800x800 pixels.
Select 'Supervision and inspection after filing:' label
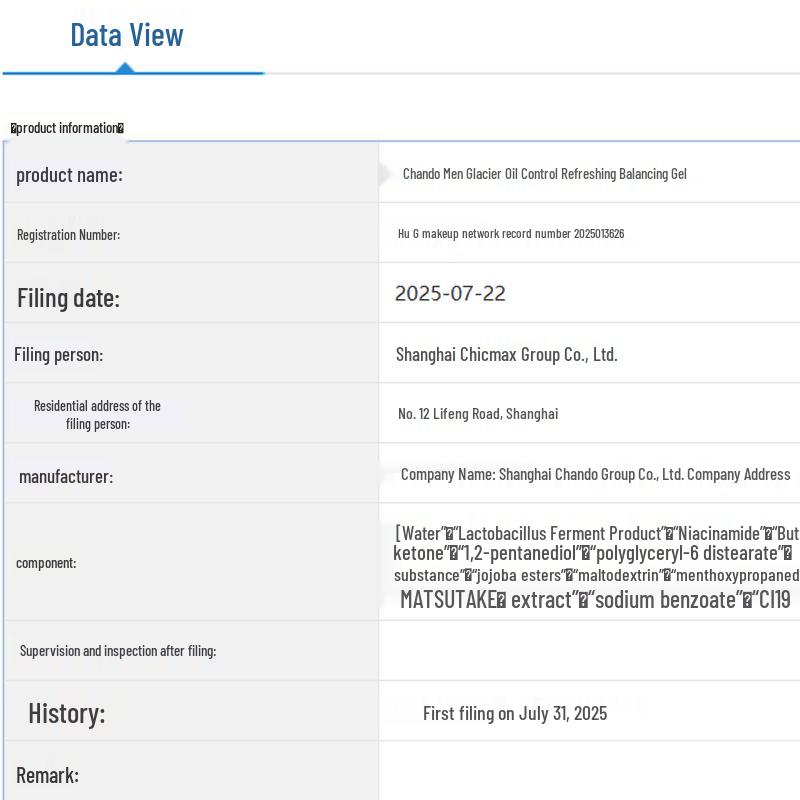coord(118,651)
